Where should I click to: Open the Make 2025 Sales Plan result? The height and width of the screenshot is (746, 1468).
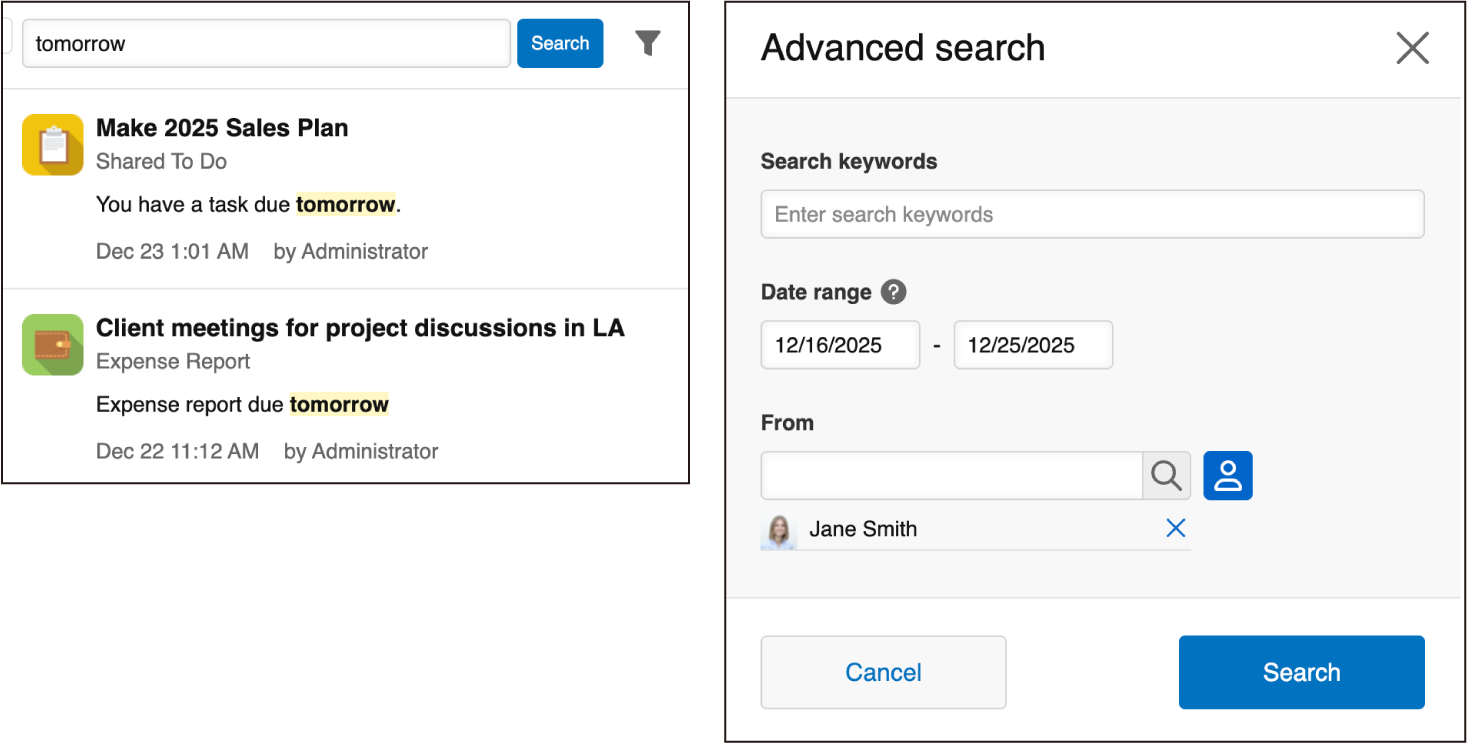pyautogui.click(x=222, y=128)
